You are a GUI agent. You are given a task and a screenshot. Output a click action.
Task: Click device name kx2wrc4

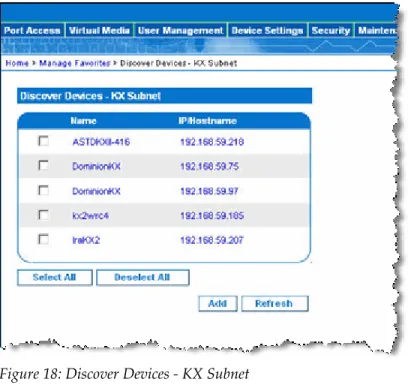tap(90, 216)
